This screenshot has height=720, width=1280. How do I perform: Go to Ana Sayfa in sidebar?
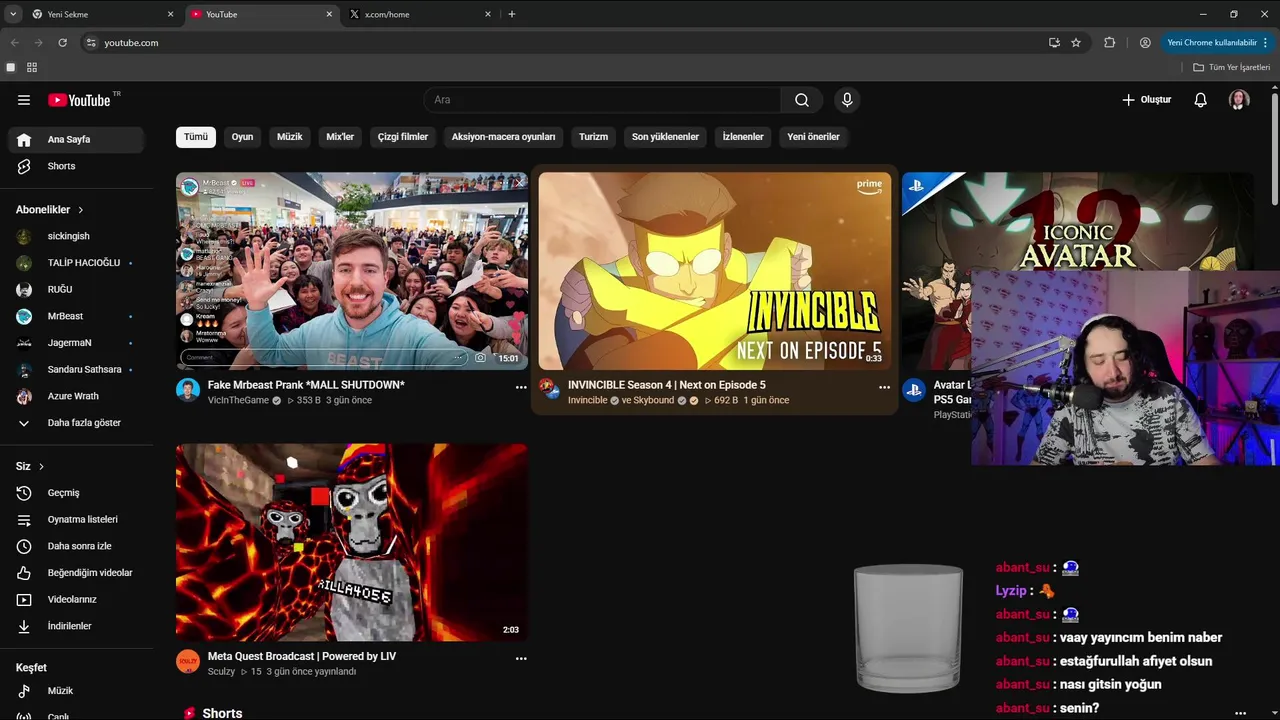[x=76, y=140]
